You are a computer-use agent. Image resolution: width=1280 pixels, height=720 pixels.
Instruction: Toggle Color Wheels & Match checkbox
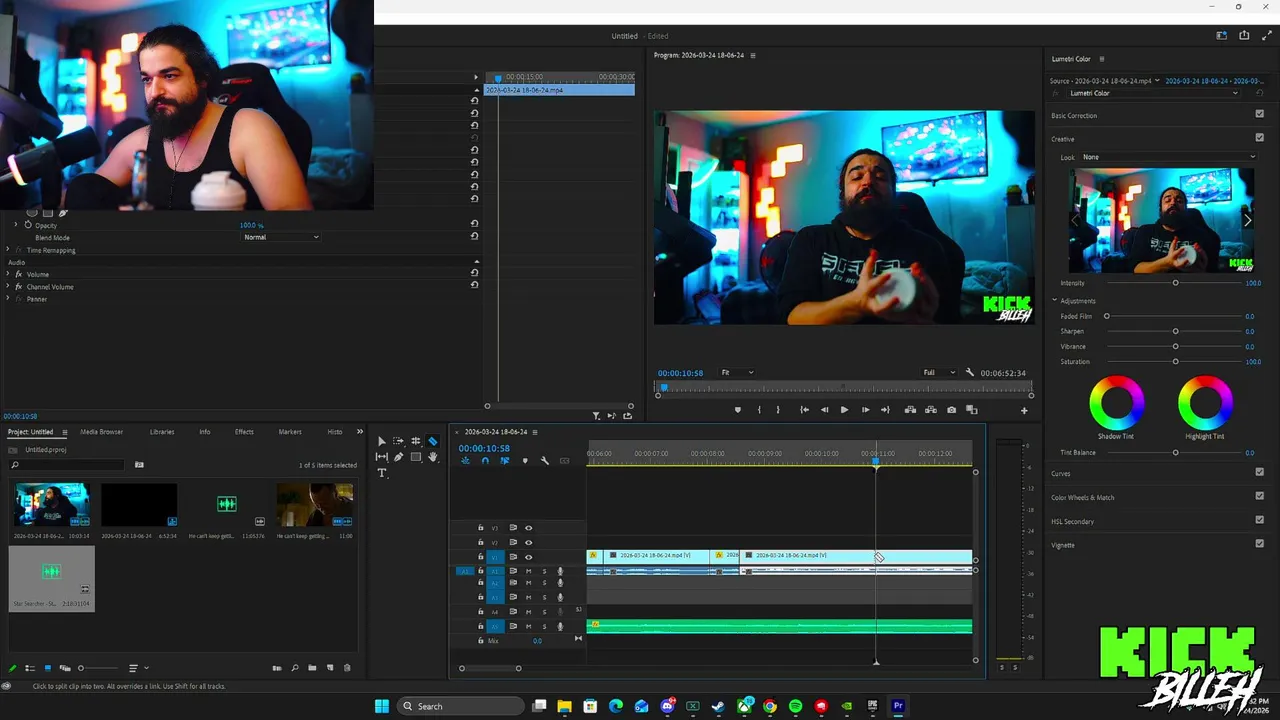click(1259, 496)
